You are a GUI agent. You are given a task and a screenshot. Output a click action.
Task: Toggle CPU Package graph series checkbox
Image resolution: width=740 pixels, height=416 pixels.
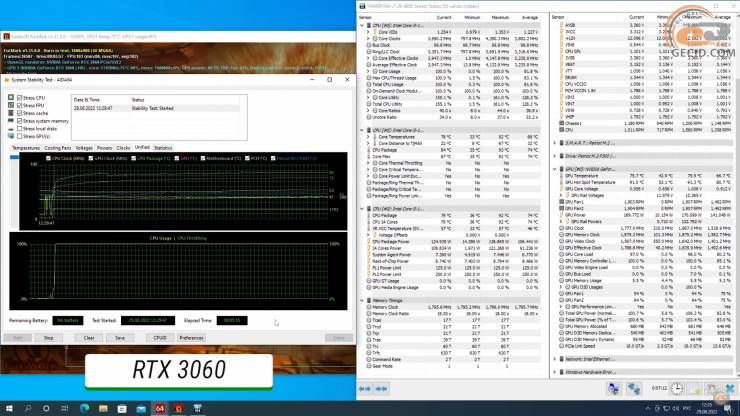click(134, 159)
